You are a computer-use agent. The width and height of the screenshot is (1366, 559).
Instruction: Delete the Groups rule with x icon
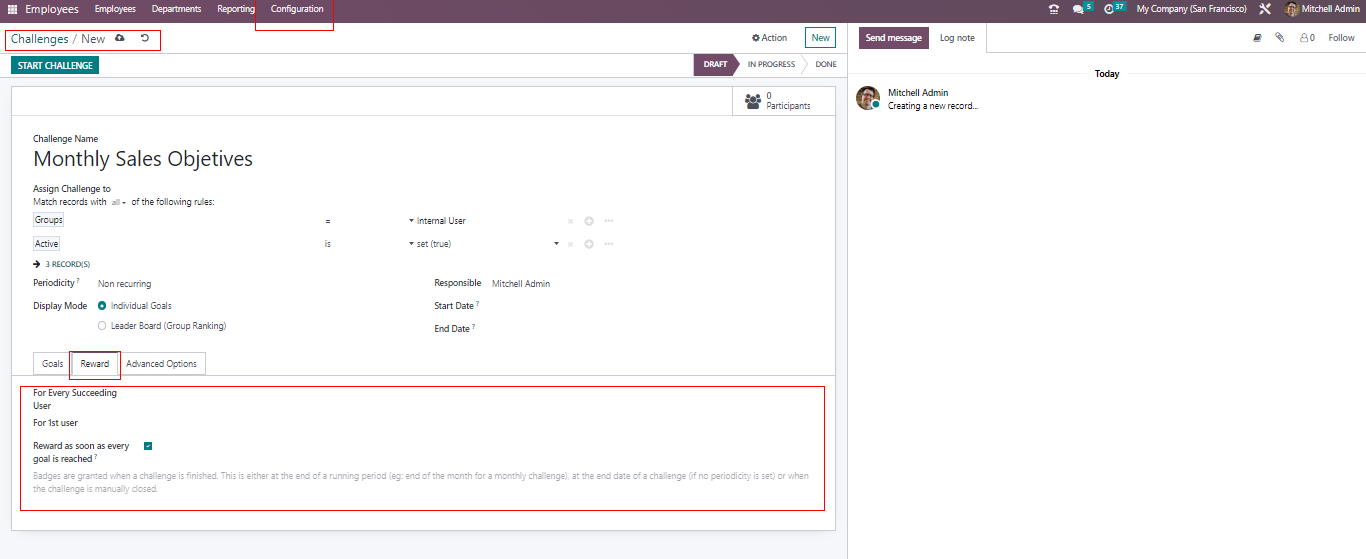pos(570,221)
